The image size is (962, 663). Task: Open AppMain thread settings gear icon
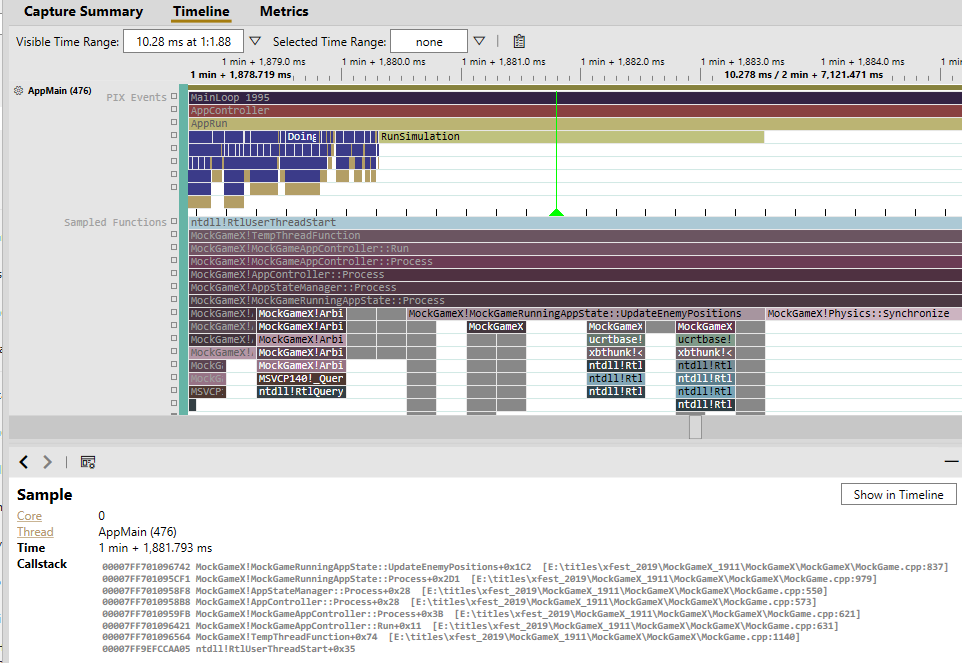[x=18, y=90]
